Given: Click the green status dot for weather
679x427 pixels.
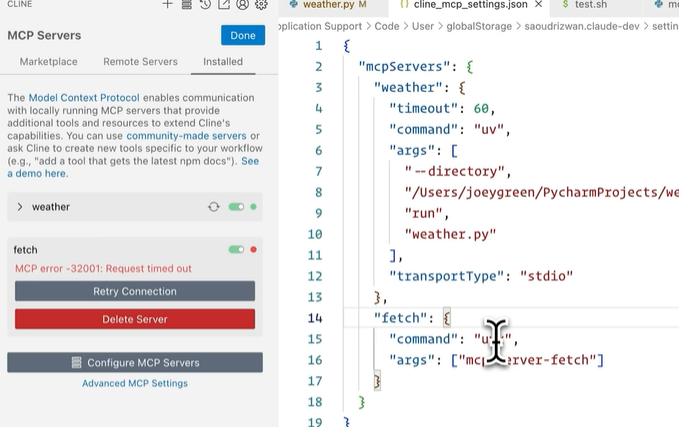Looking at the screenshot, I should point(253,207).
